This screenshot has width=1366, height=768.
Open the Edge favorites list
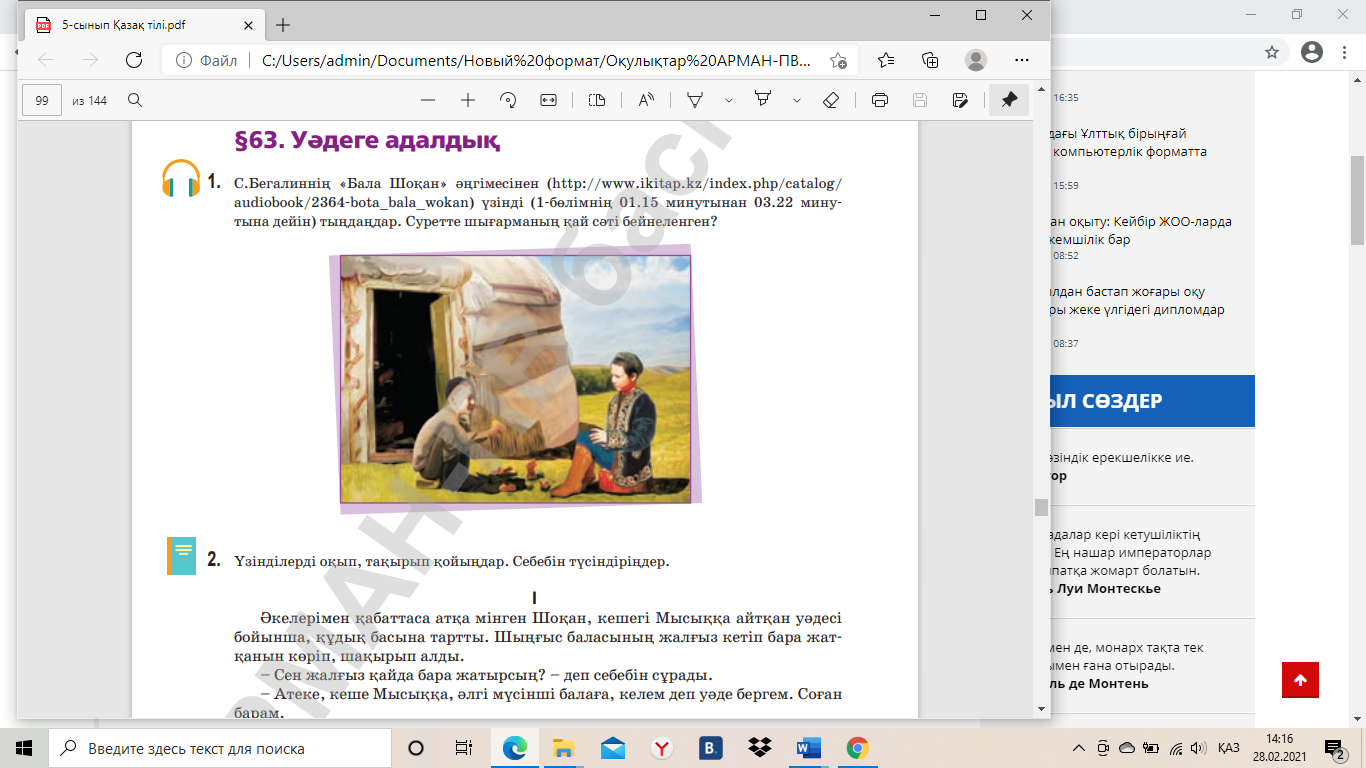click(886, 60)
